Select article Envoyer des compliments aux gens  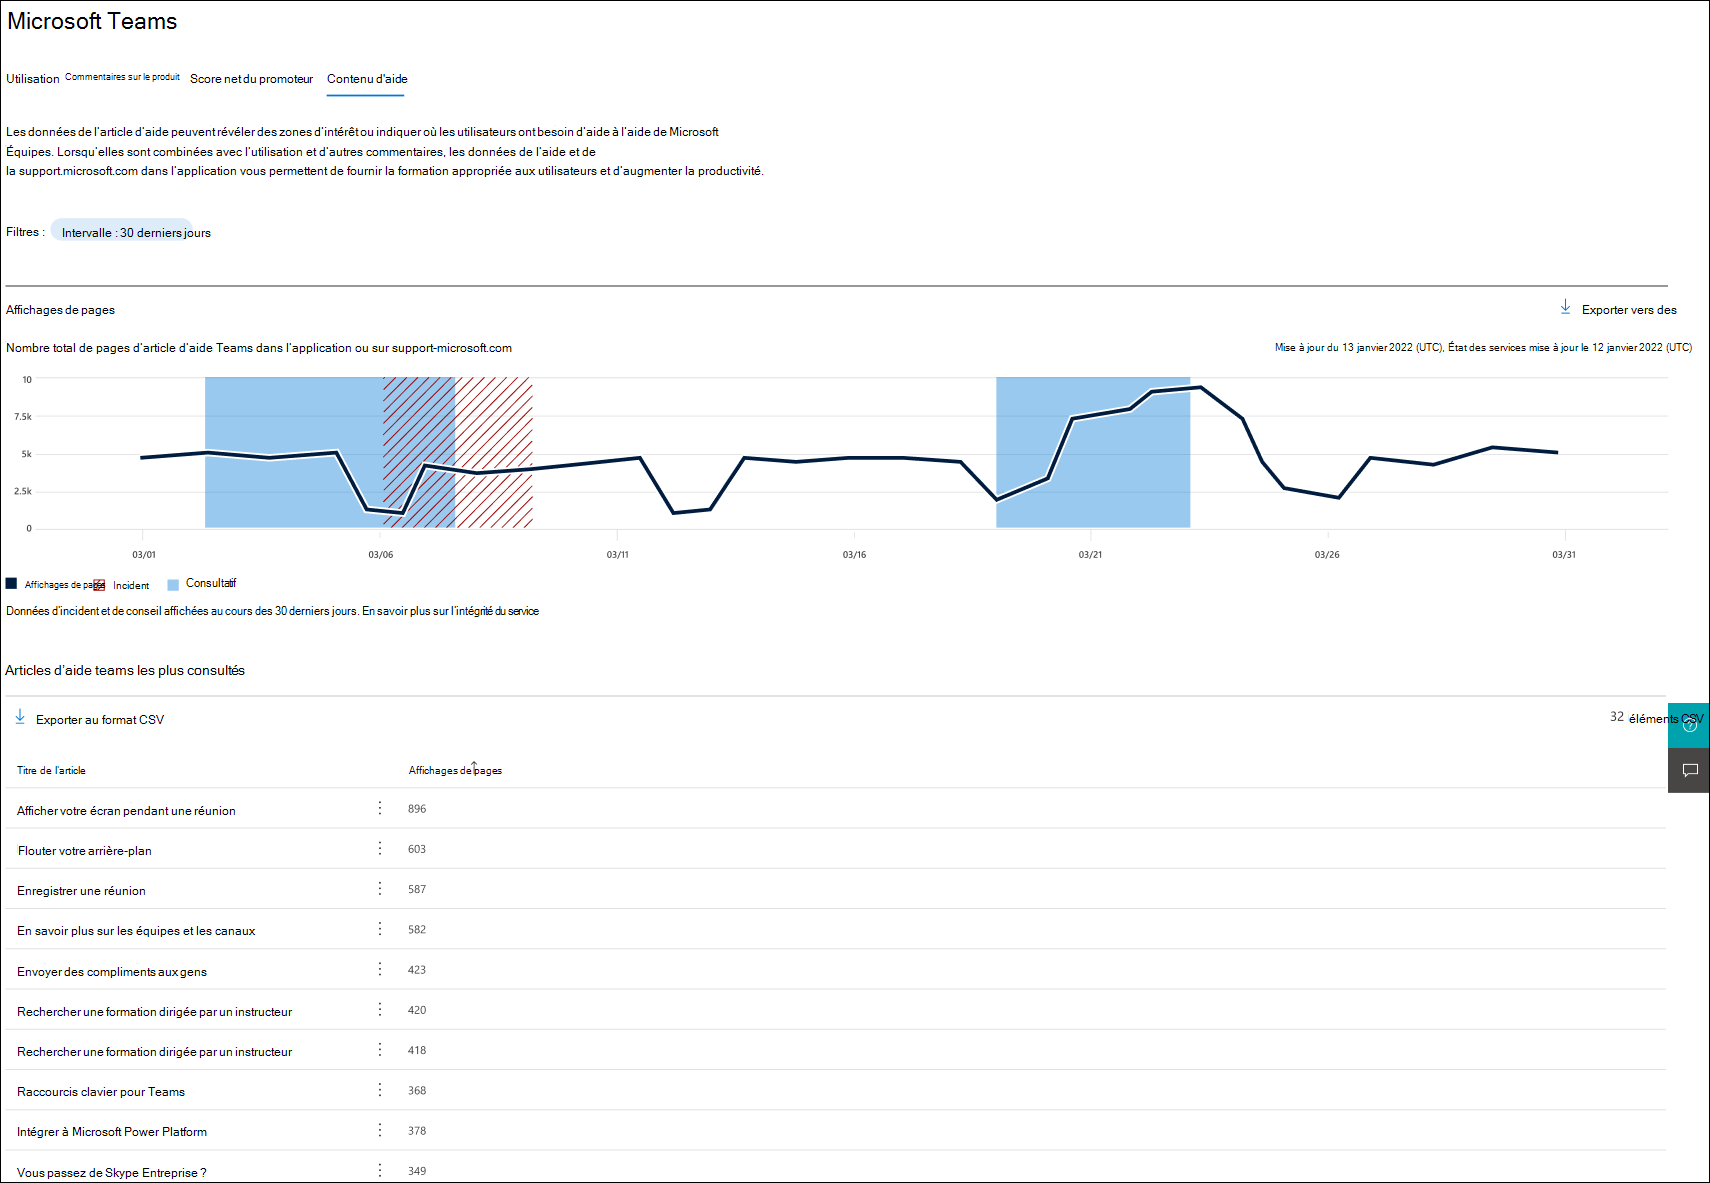tap(112, 972)
